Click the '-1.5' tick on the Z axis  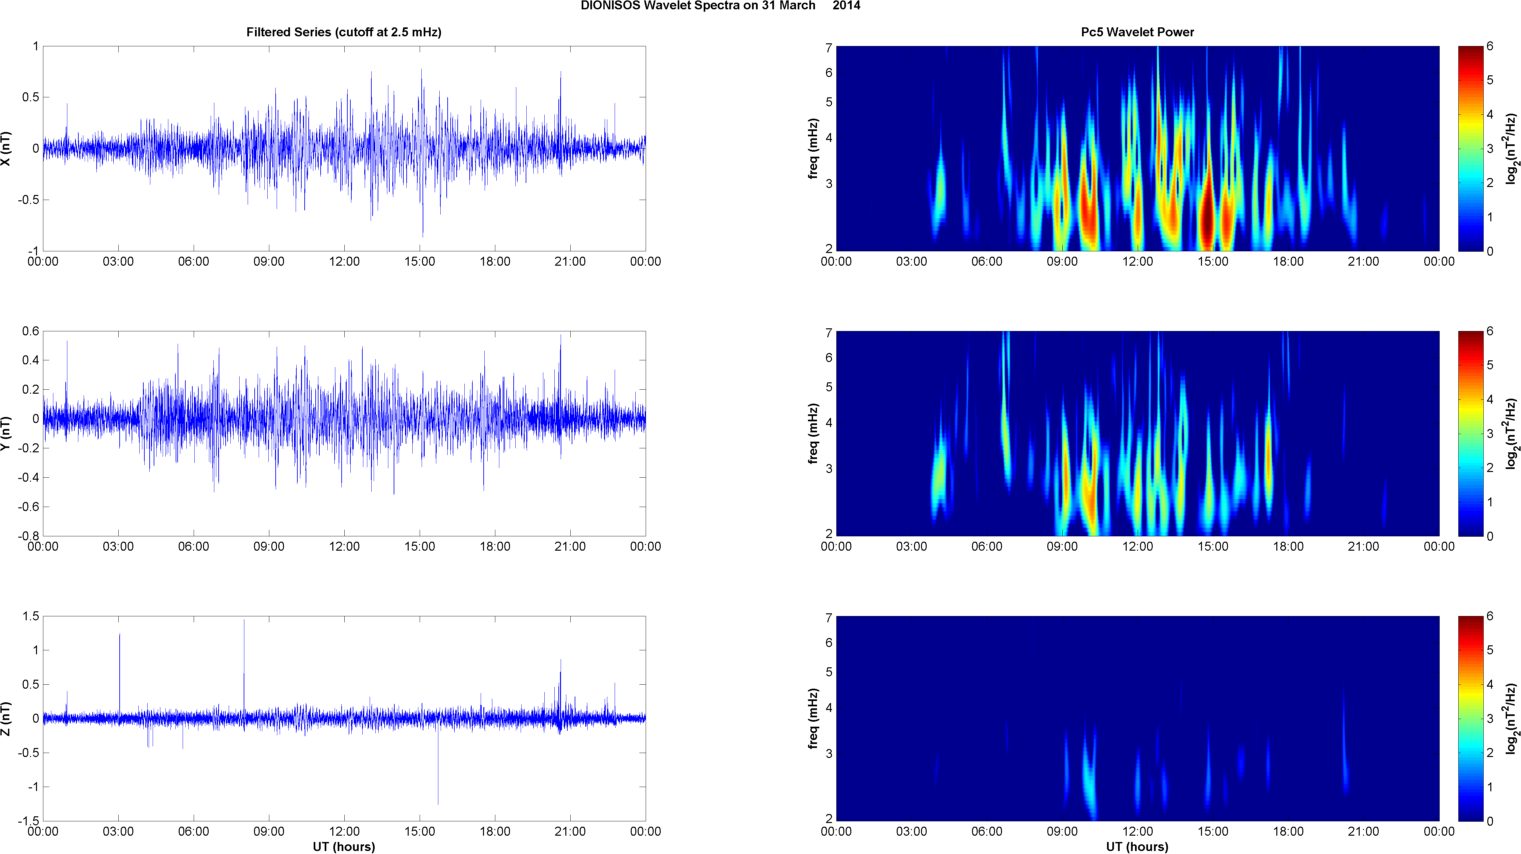point(29,821)
